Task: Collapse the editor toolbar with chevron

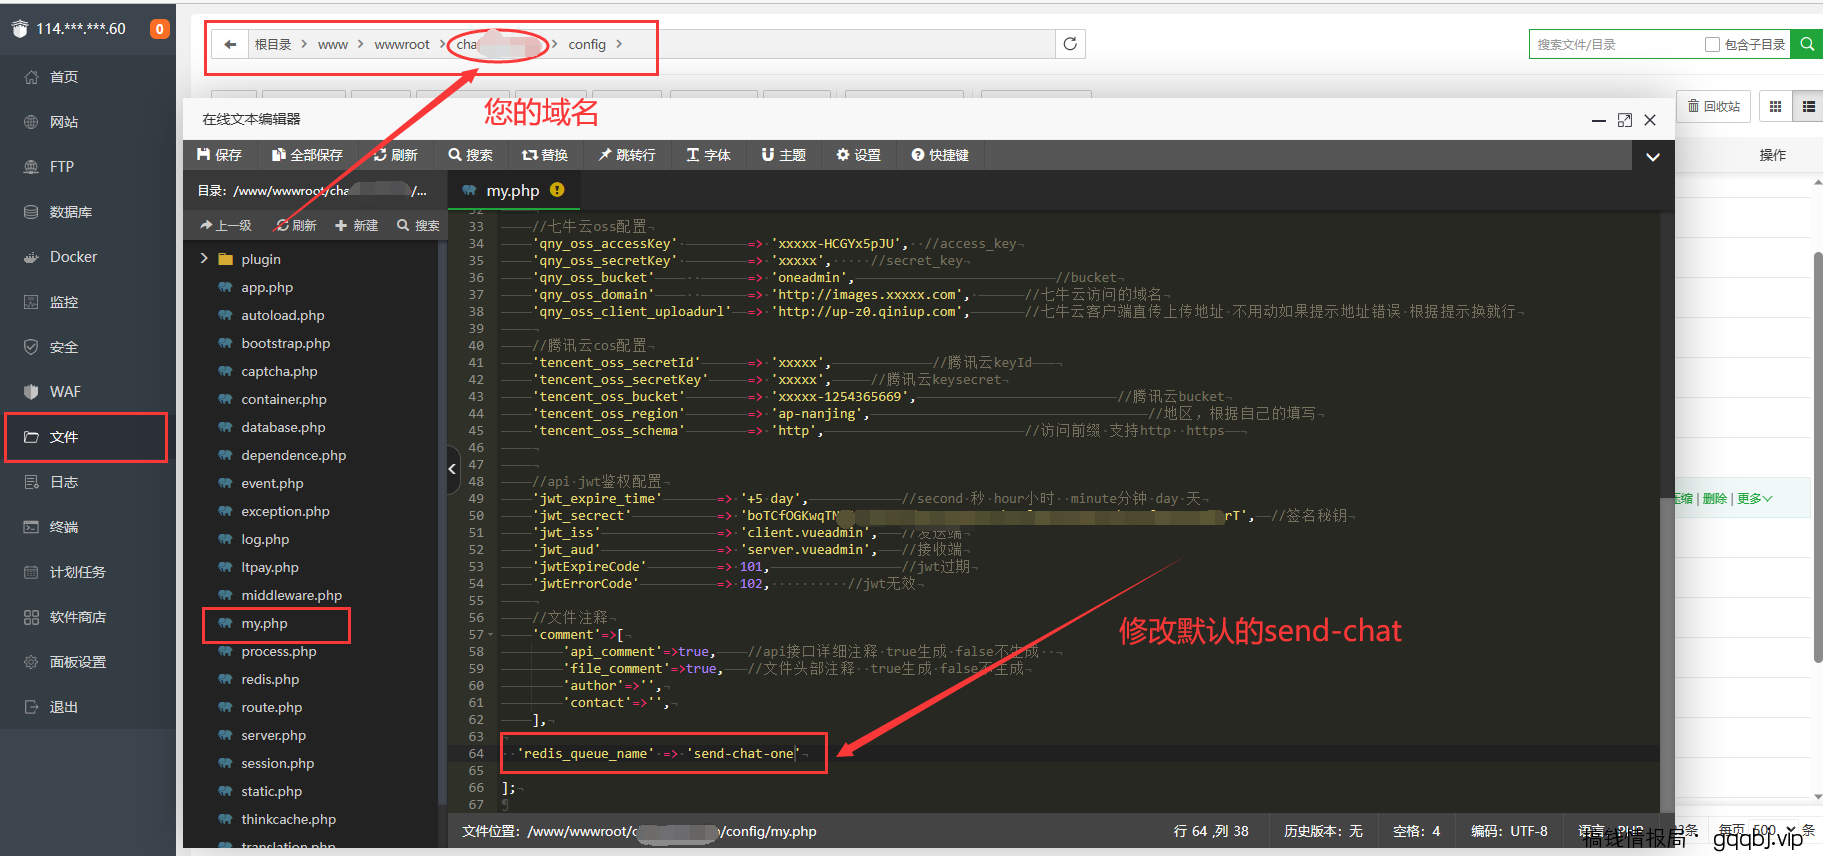Action: (x=1653, y=156)
